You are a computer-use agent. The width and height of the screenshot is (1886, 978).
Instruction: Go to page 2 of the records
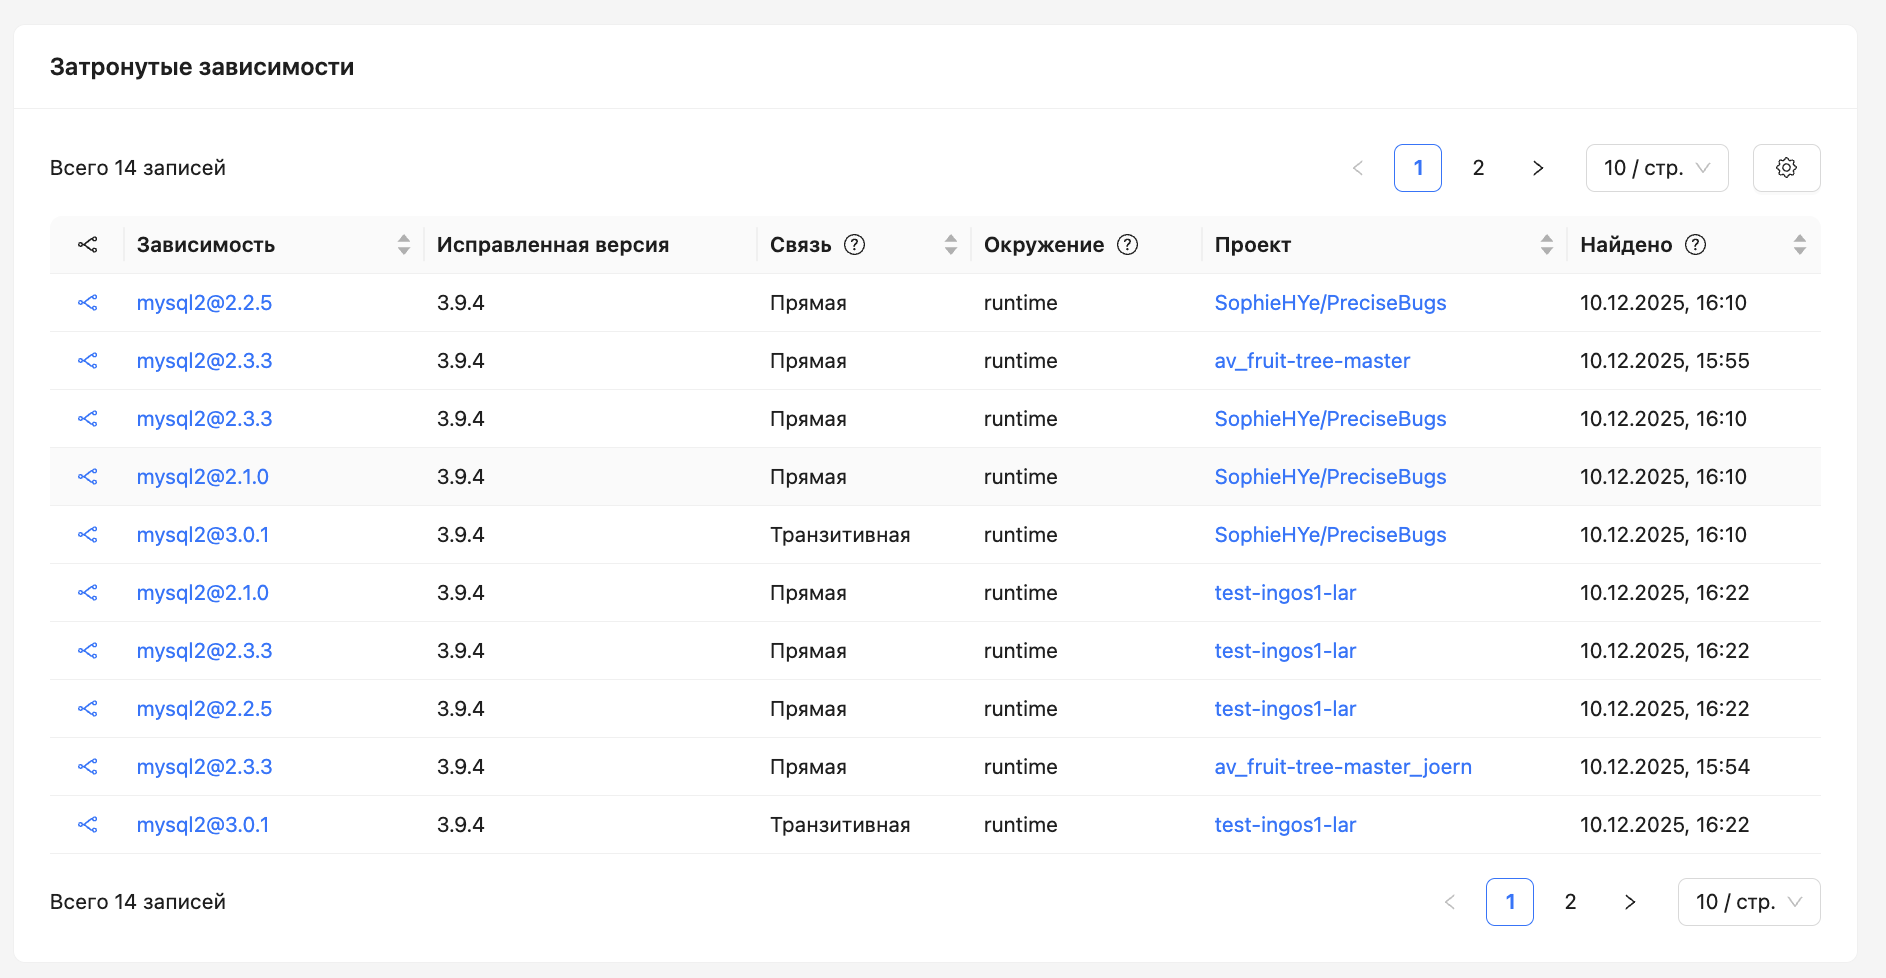1478,167
